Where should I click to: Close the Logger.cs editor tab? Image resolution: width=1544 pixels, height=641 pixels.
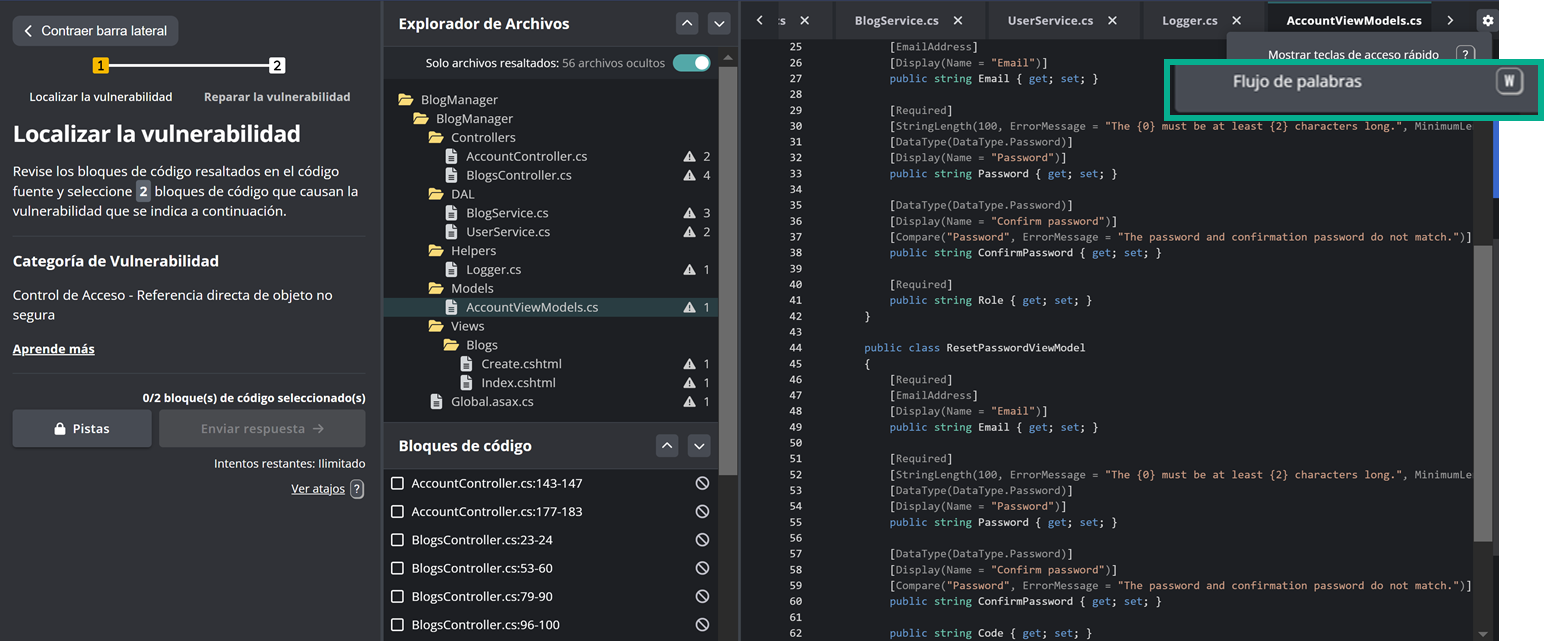pyautogui.click(x=1236, y=20)
